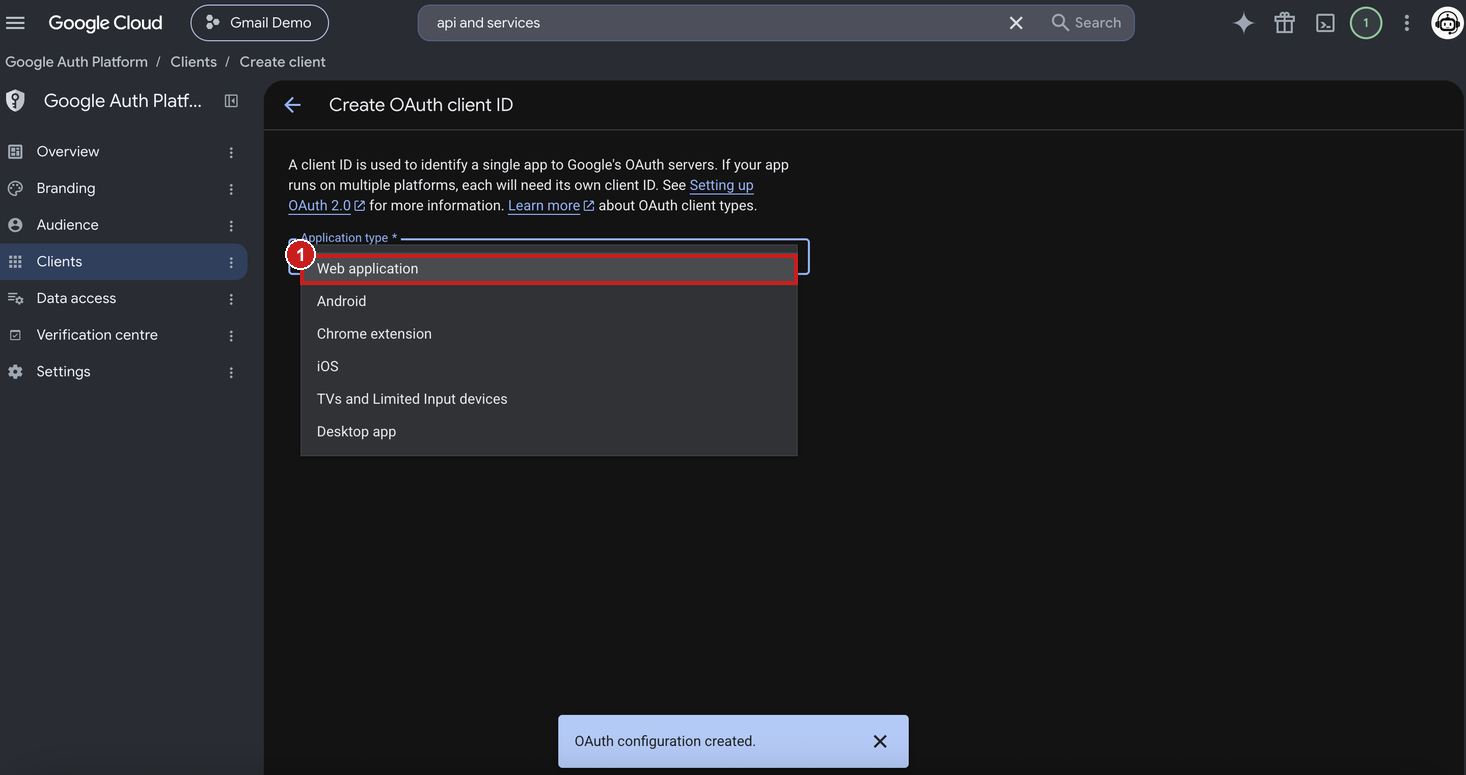
Task: Activate the Cloud Shell terminal icon
Action: (x=1325, y=23)
